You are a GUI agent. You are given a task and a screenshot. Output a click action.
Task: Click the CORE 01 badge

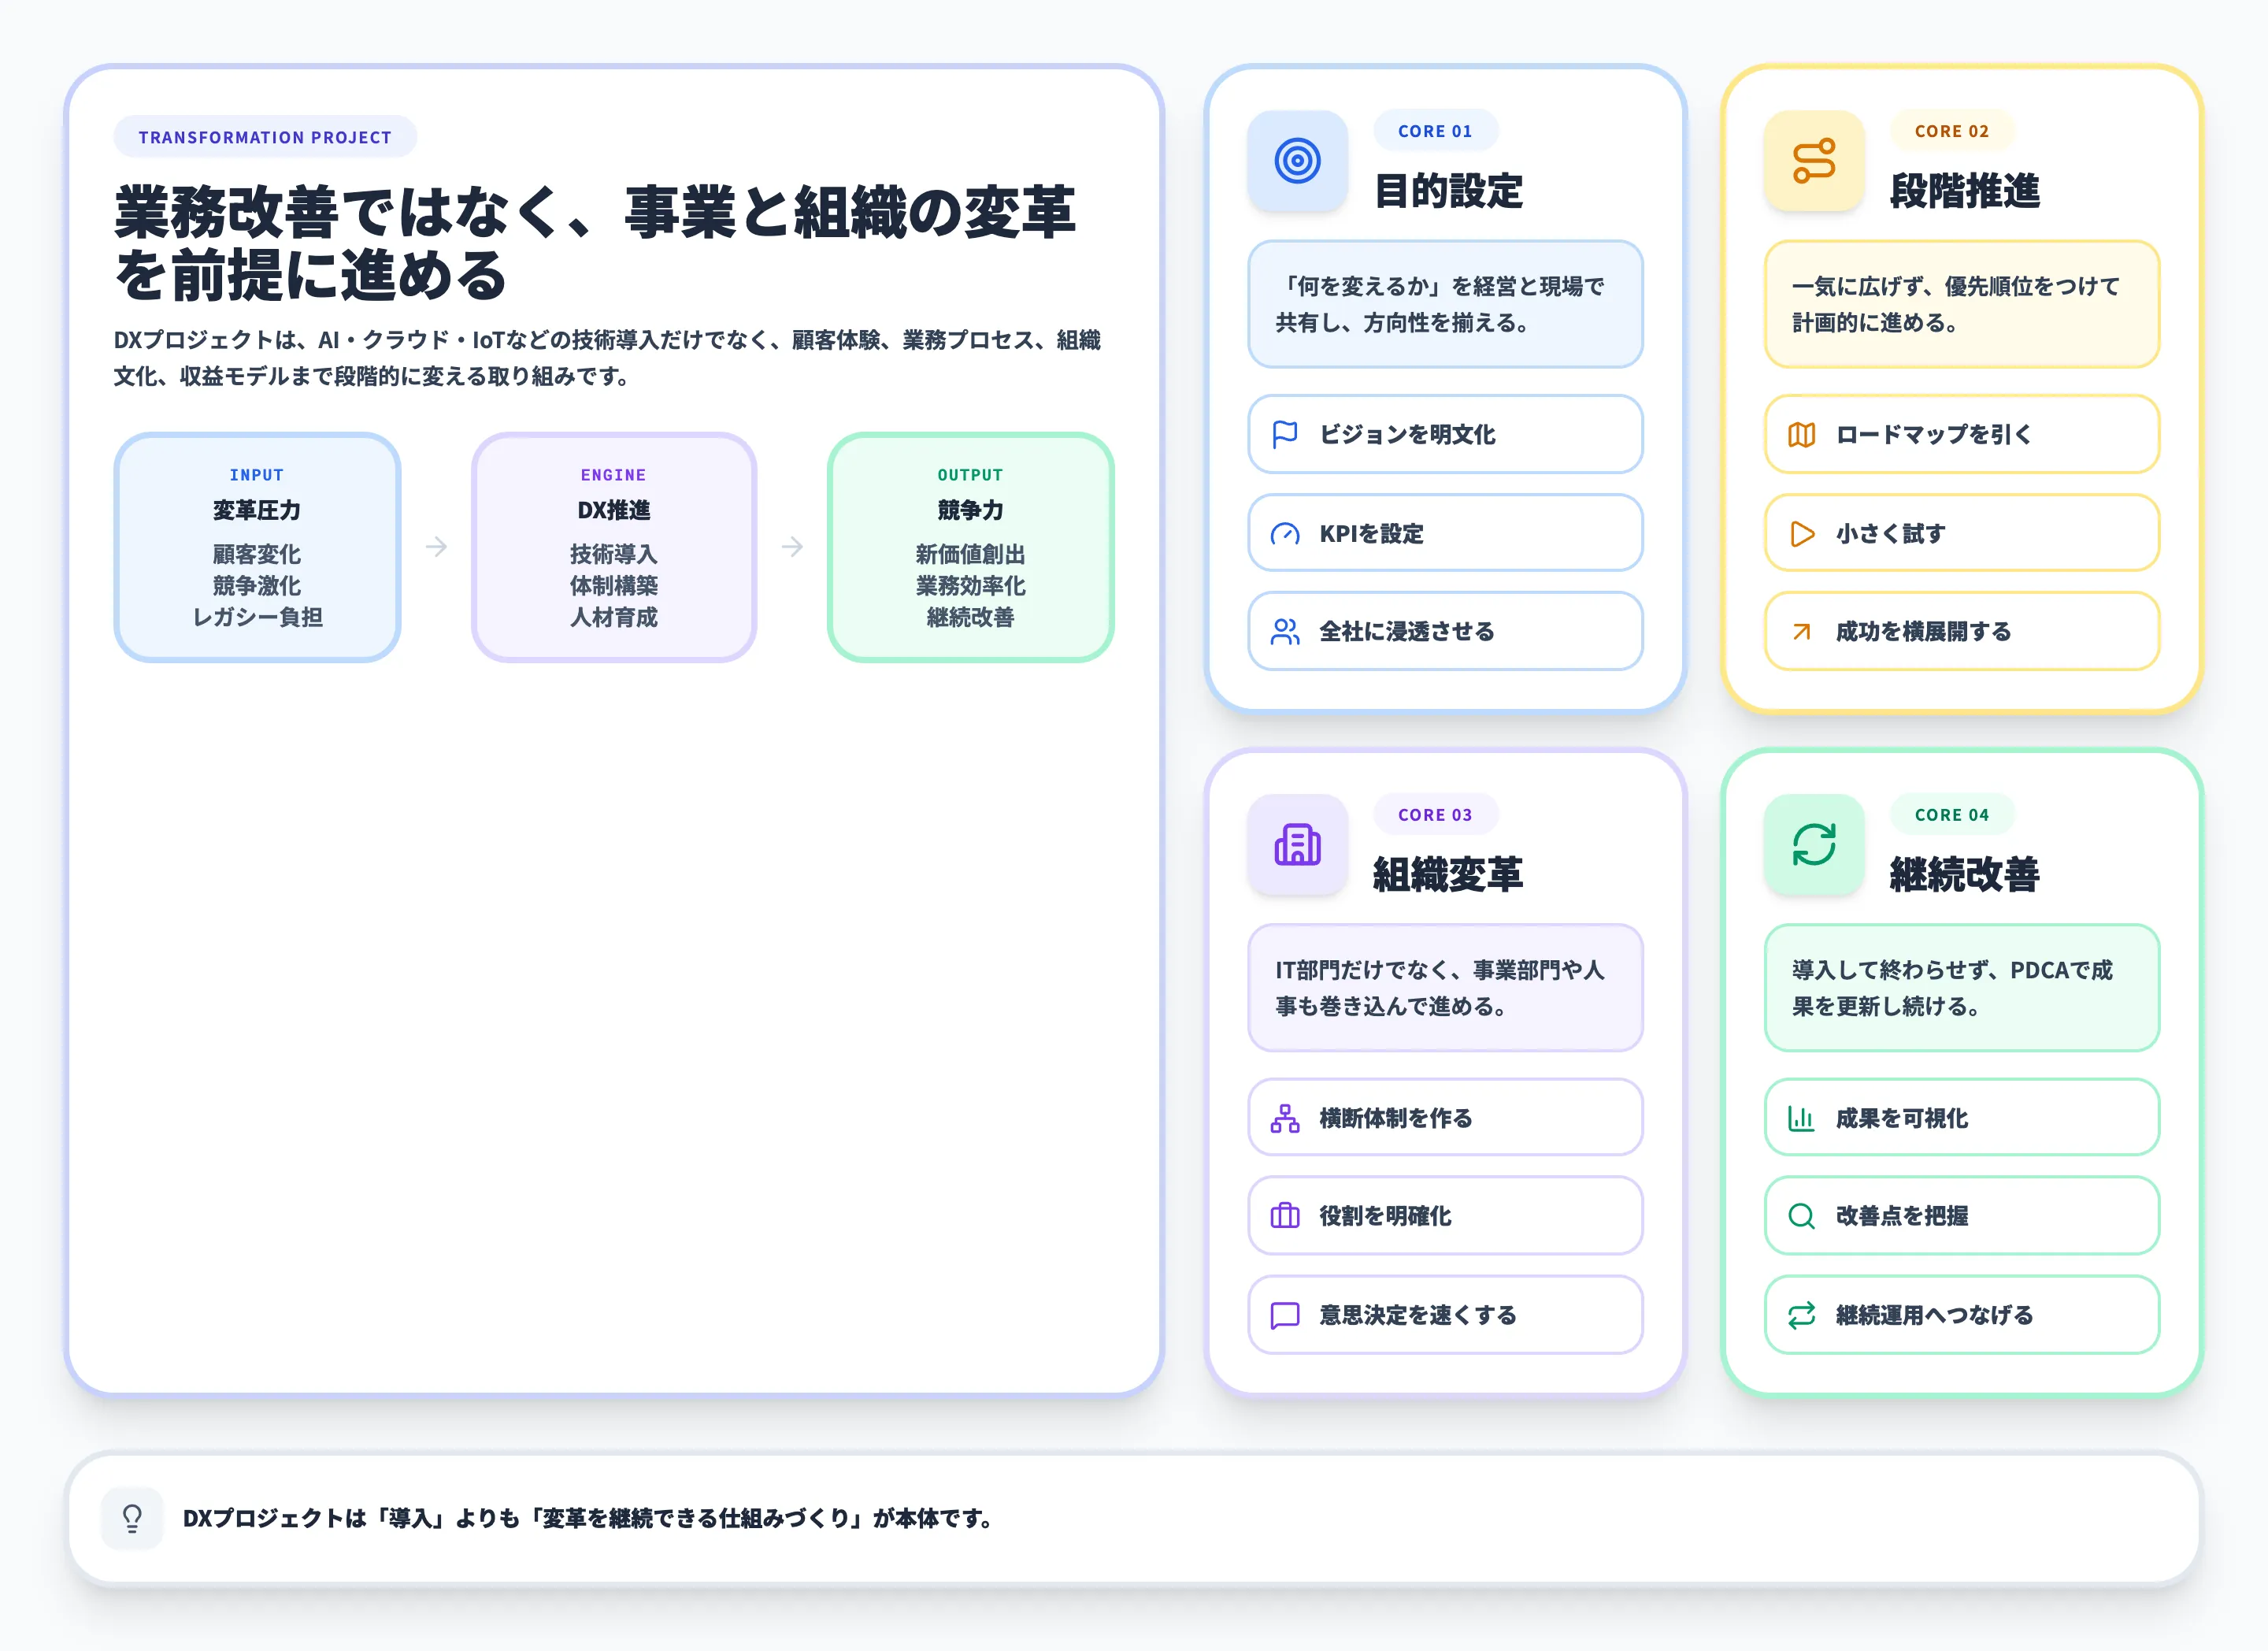click(x=1435, y=130)
